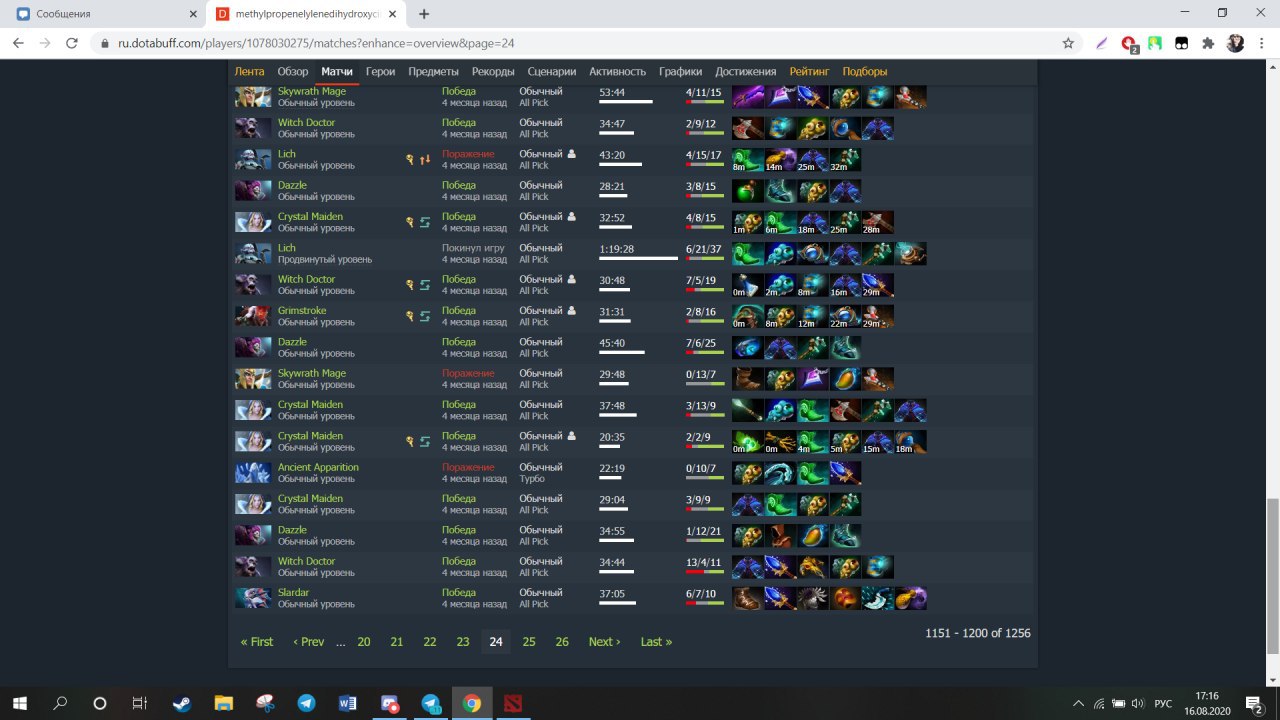Open the Windows Start menu

pyautogui.click(x=19, y=703)
